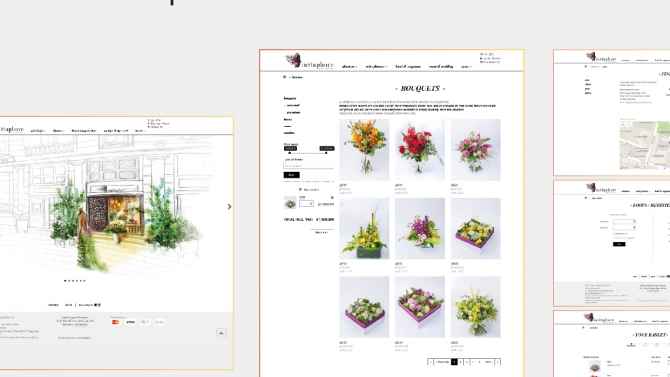Open the pink bouquet thumbnail in the first row
Screen dimensions: 670x377
(x=475, y=150)
